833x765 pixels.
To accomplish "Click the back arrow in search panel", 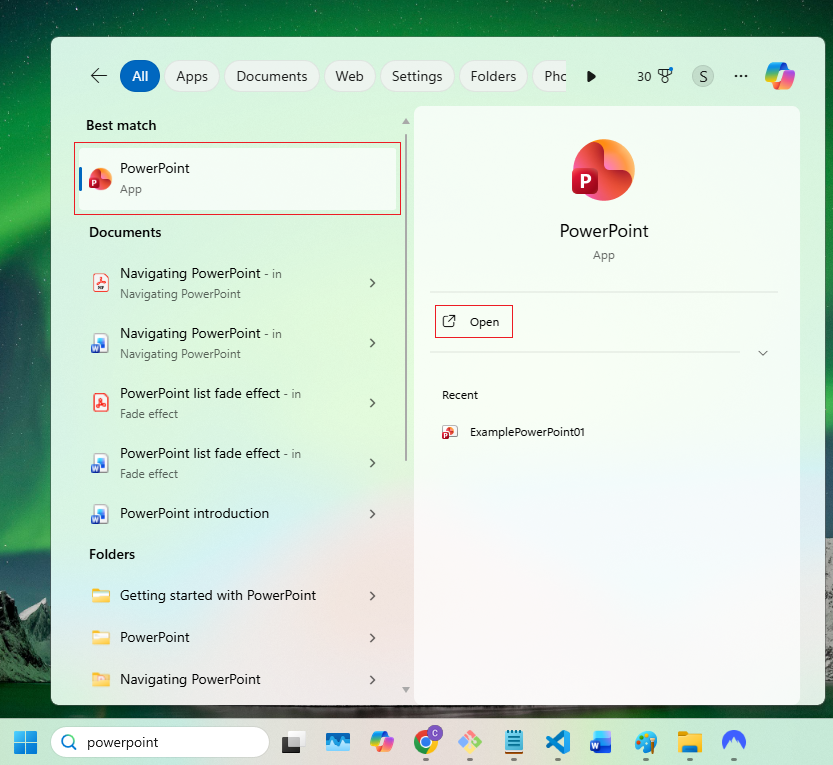I will [96, 75].
